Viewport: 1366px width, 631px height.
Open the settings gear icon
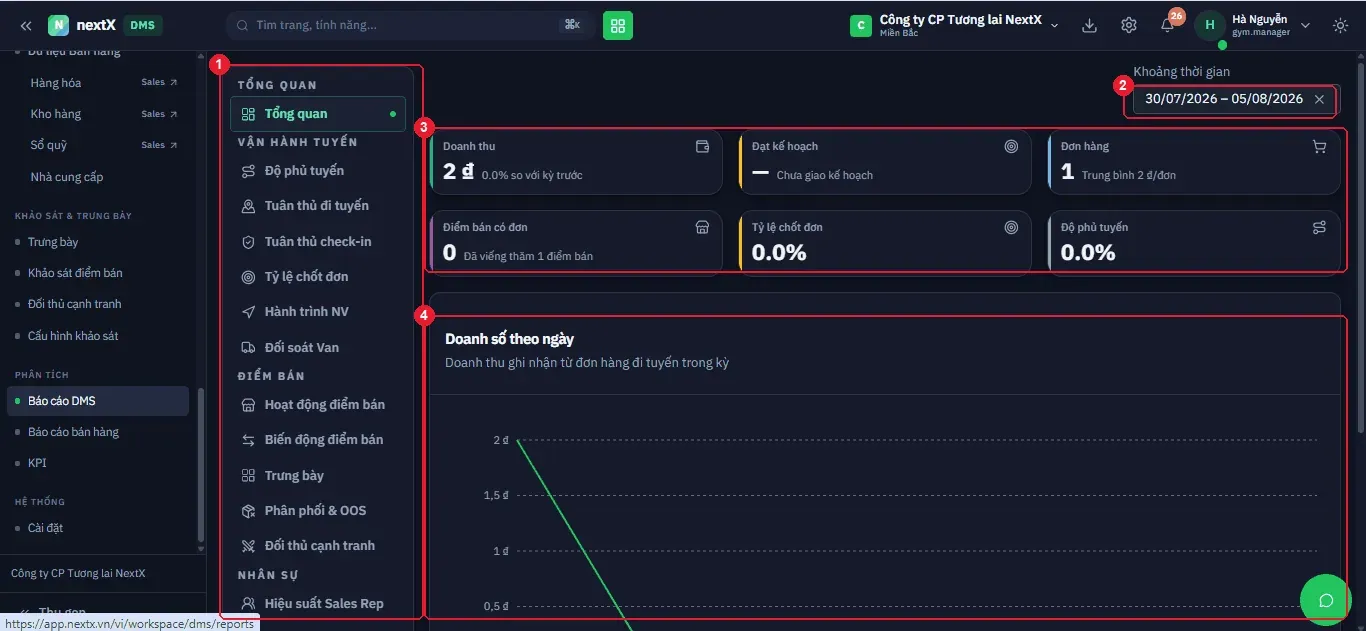click(1129, 25)
